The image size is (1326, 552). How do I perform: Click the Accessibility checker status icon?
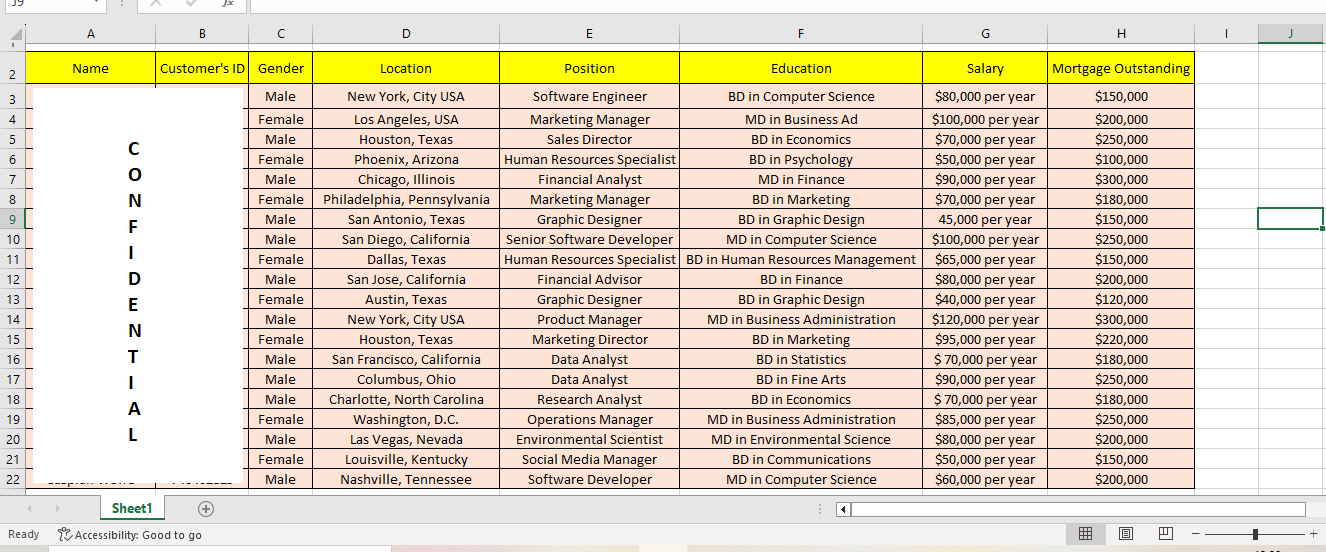click(x=65, y=534)
